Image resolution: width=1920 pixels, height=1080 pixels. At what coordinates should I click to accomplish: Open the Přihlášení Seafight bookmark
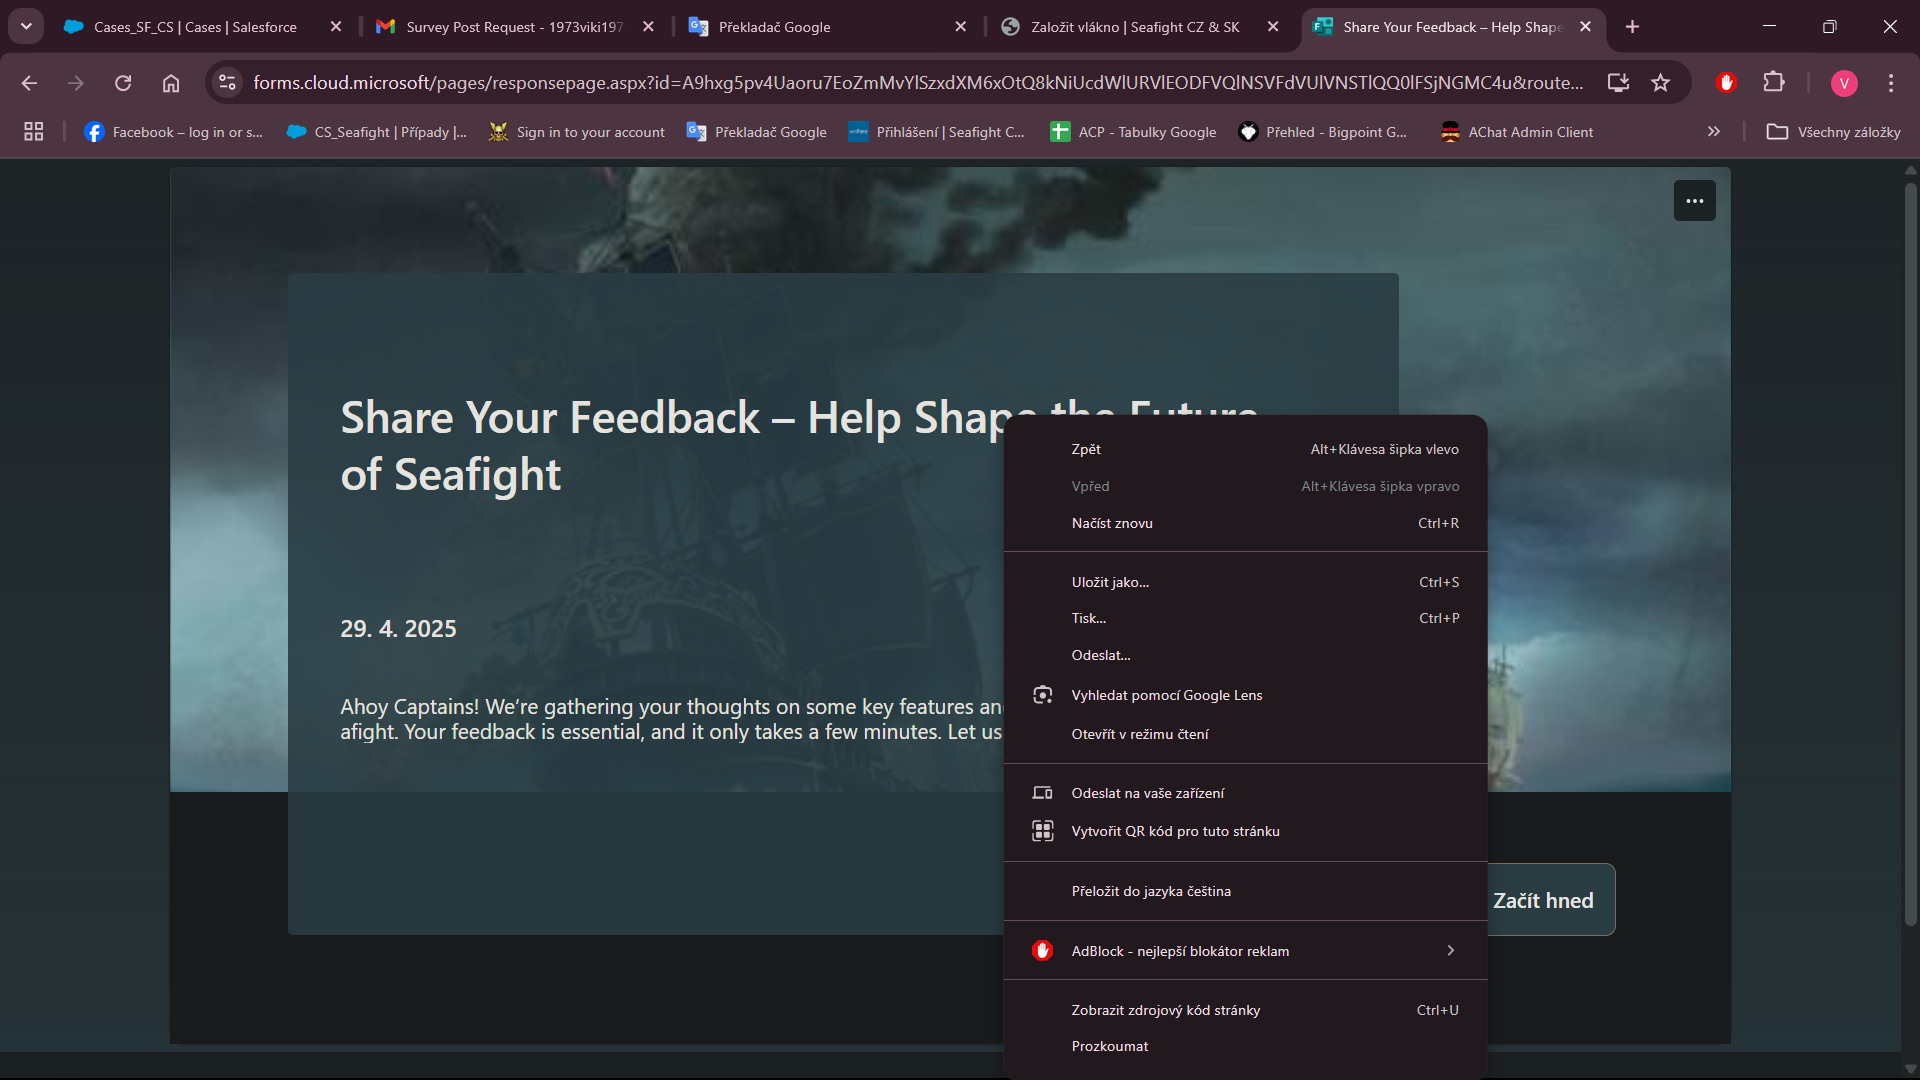coord(936,132)
